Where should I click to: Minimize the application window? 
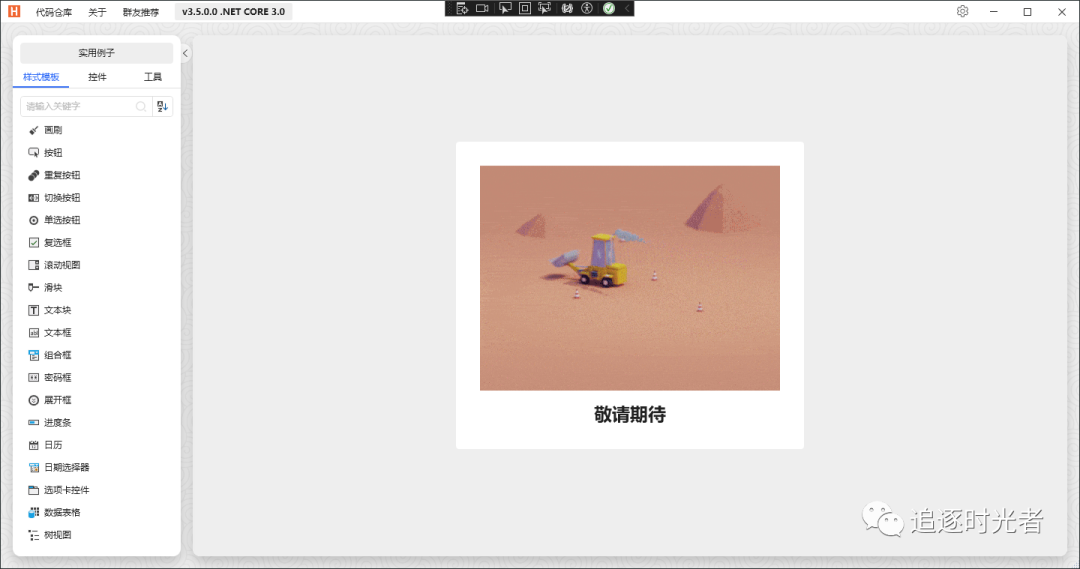tap(993, 12)
